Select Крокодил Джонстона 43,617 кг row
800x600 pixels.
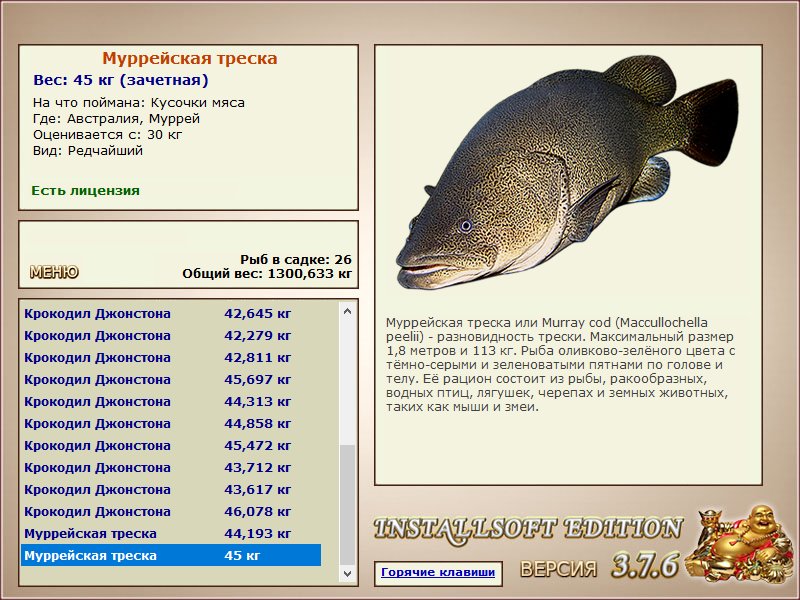[x=171, y=489]
